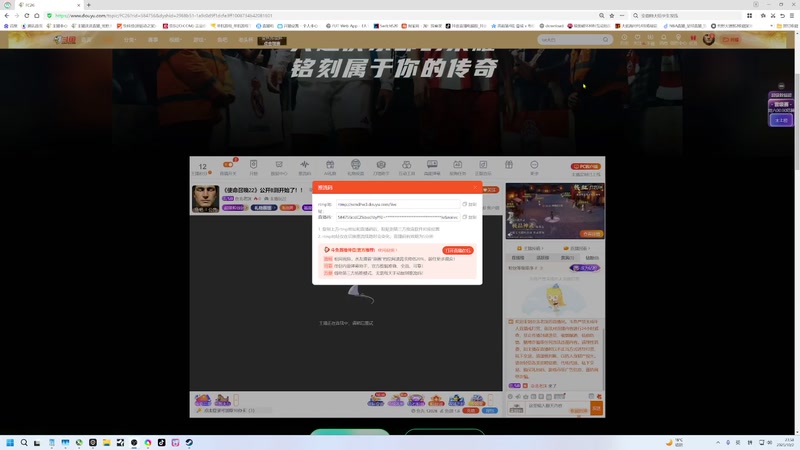Copy the rtmp address
This screenshot has height=450, width=800.
click(x=469, y=204)
